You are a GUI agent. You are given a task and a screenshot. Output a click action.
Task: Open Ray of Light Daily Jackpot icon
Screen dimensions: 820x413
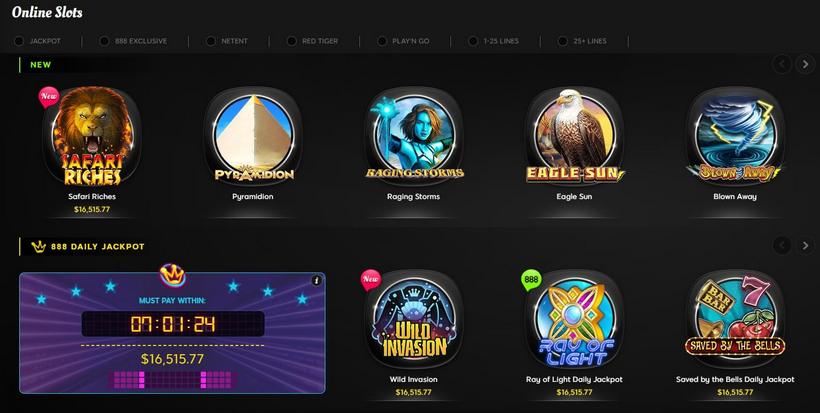point(574,319)
